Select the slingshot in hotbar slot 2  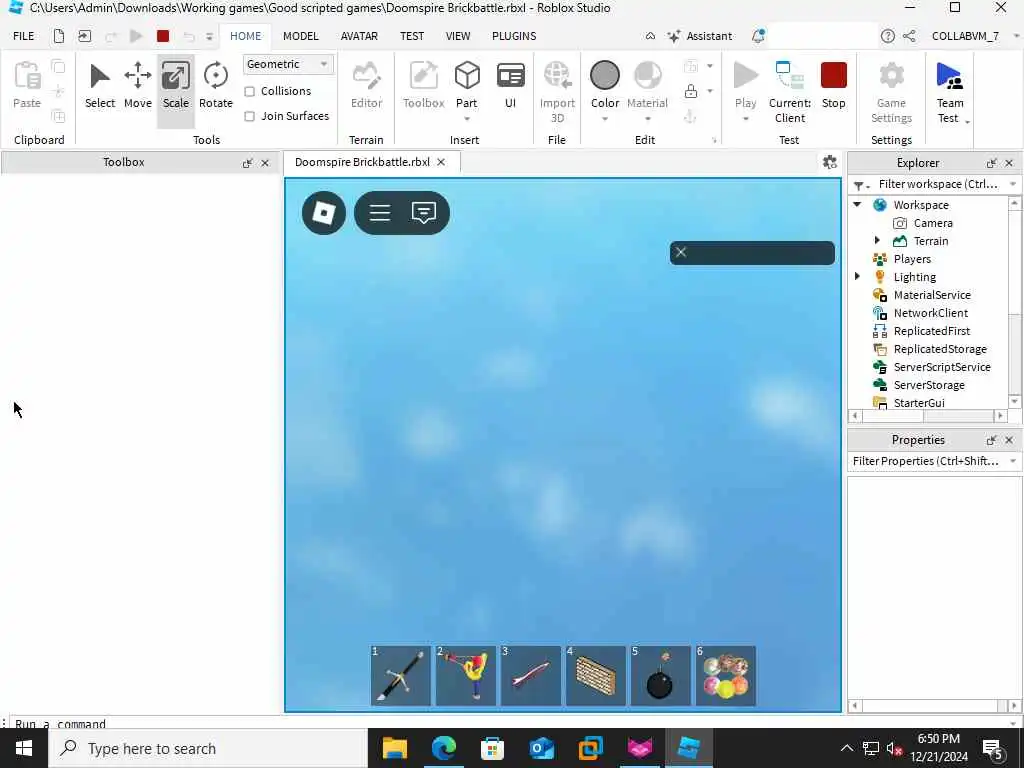pos(466,676)
